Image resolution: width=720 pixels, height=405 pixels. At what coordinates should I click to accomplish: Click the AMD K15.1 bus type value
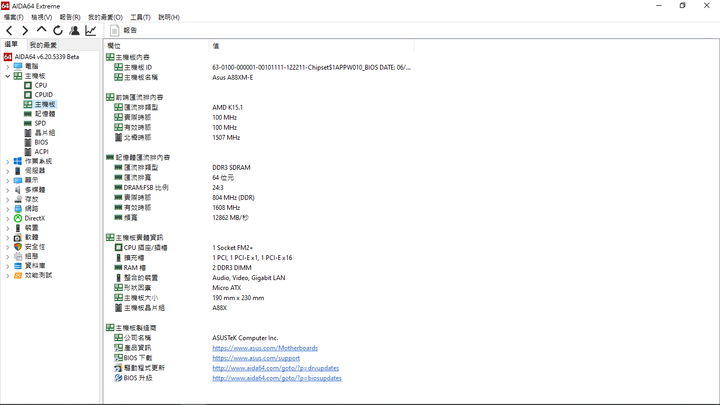pos(227,107)
